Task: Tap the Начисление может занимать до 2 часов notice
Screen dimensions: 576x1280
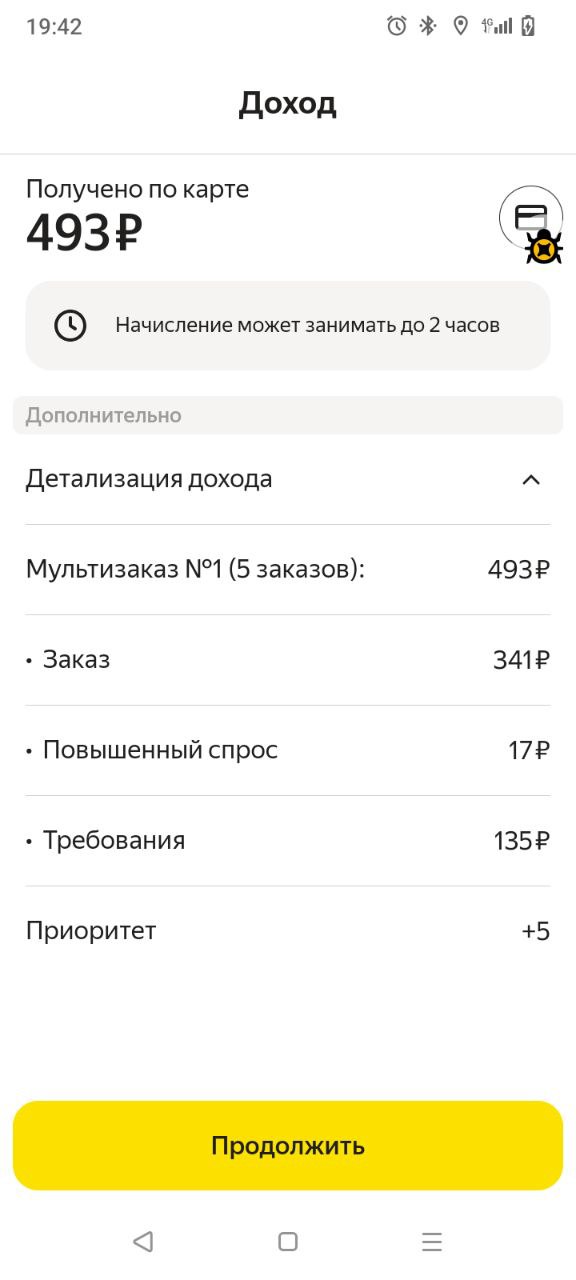Action: click(x=288, y=325)
